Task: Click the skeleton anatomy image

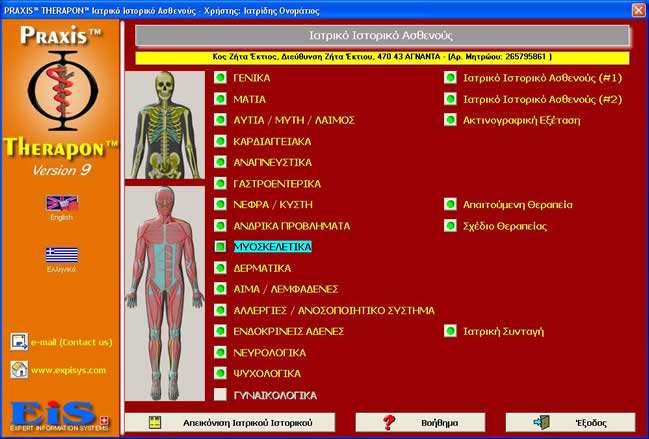Action: tap(163, 125)
